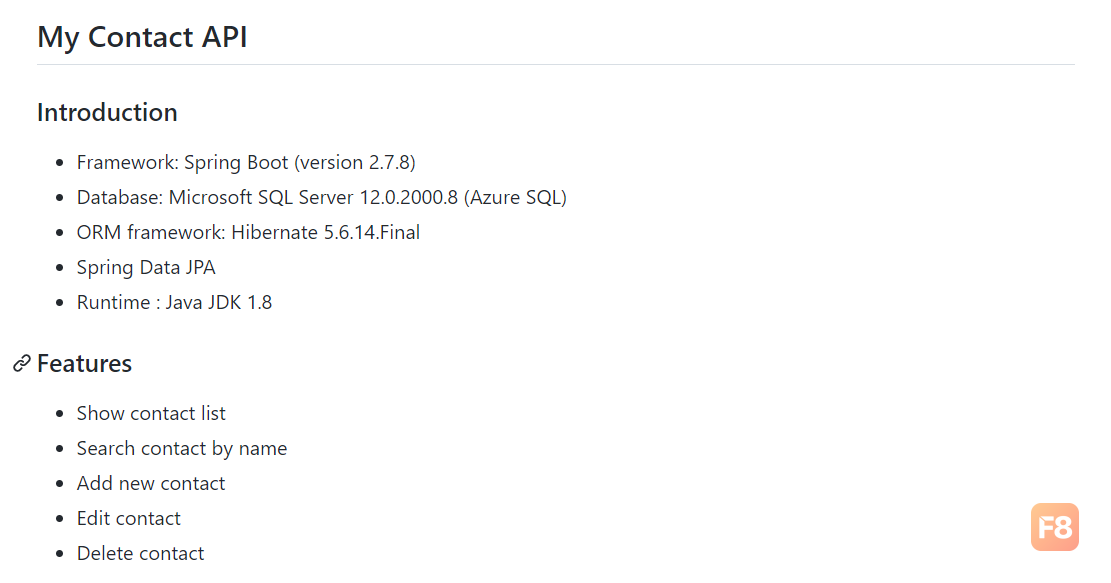Click the Add new contact item
The width and height of the screenshot is (1111, 583).
(151, 483)
